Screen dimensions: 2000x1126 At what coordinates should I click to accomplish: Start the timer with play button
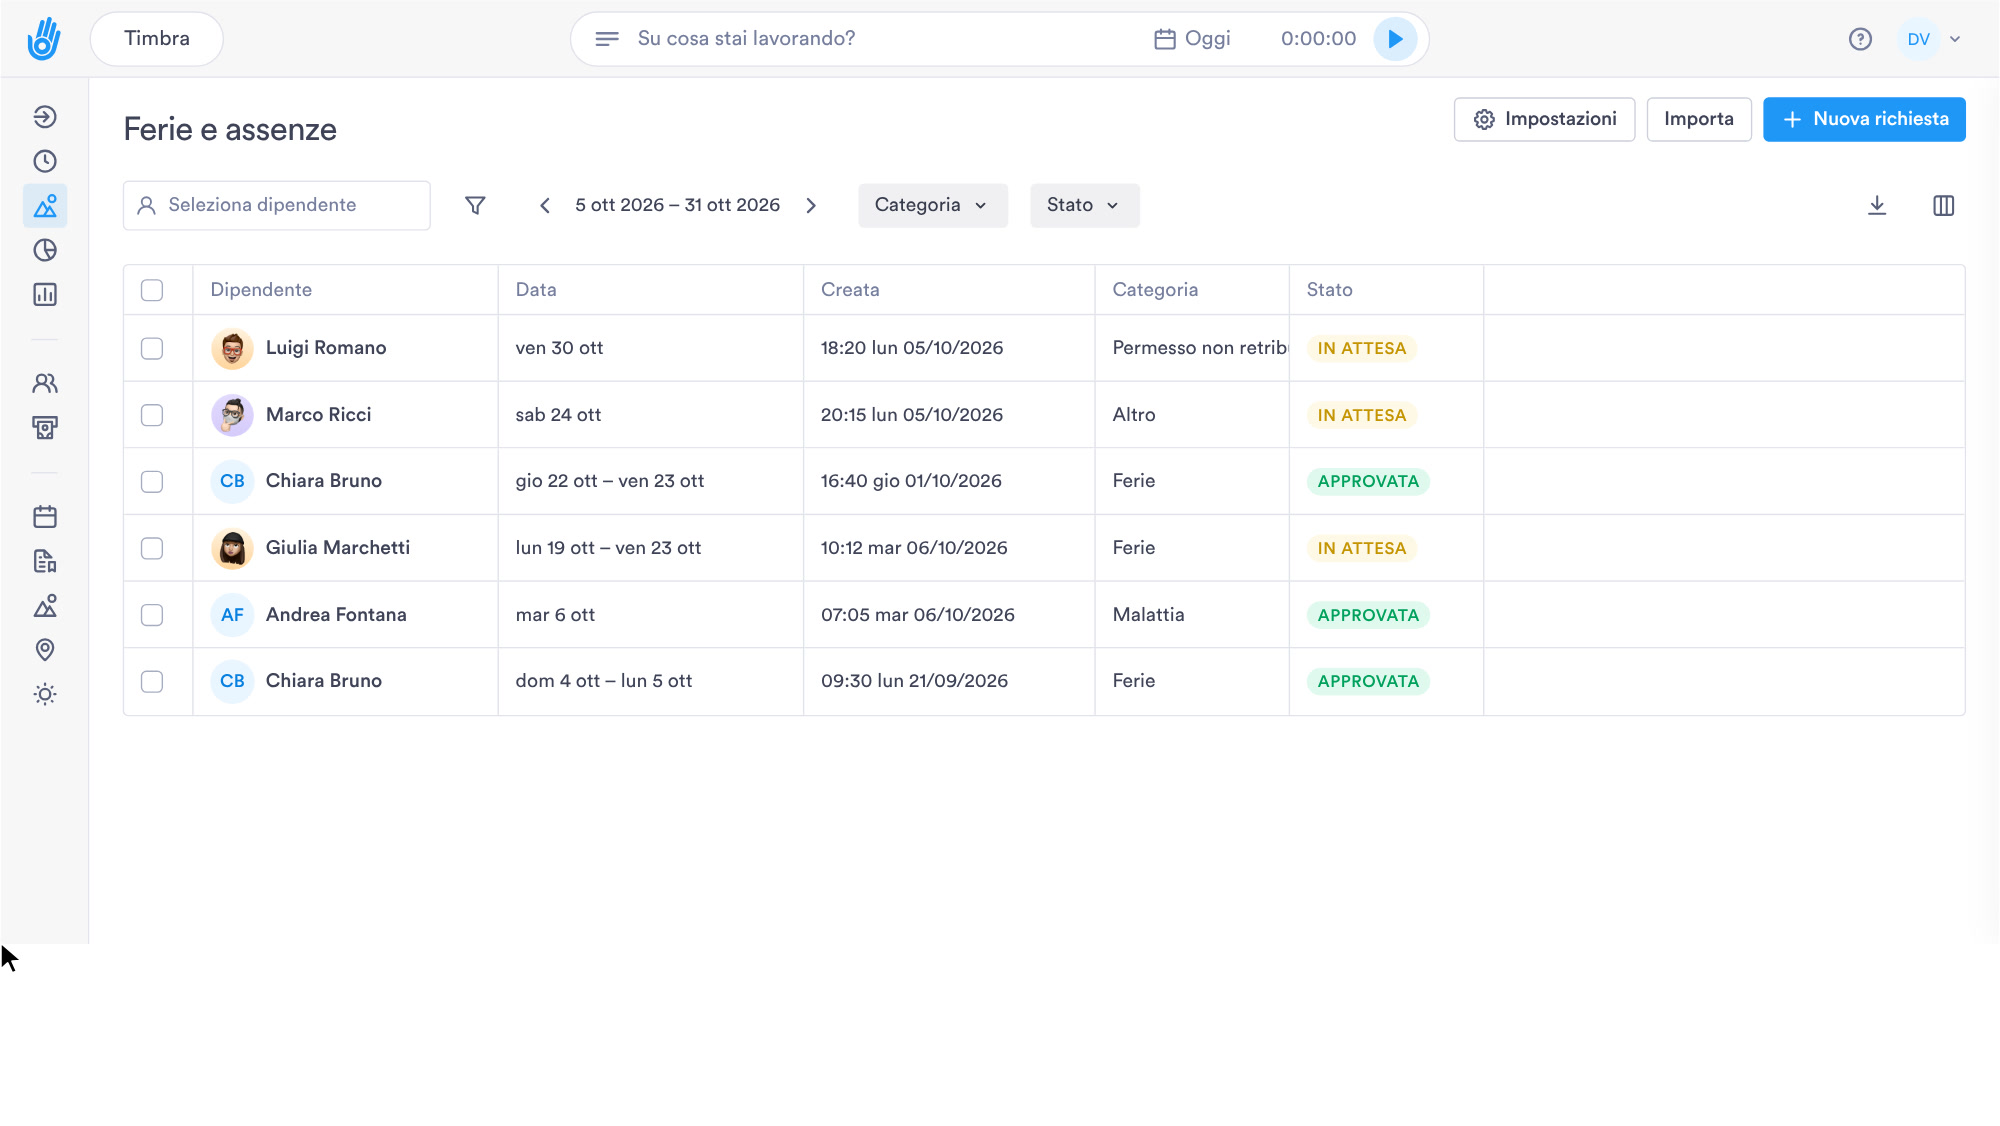[x=1395, y=39]
